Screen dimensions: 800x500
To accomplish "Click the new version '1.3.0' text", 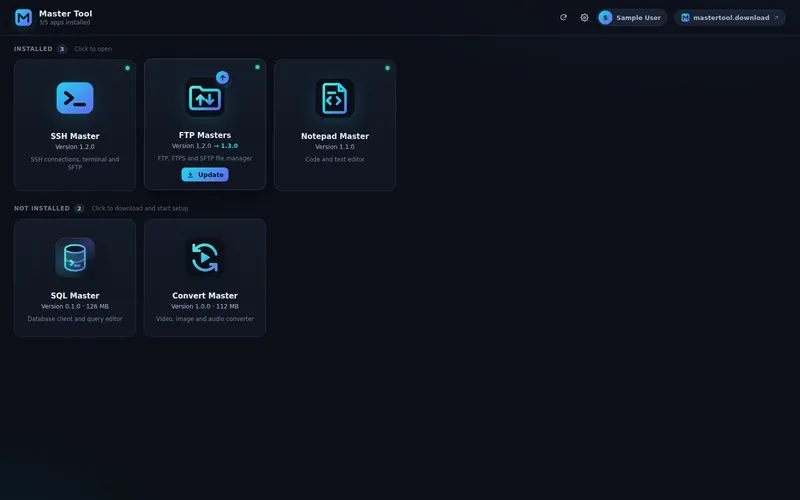I will pyautogui.click(x=229, y=146).
